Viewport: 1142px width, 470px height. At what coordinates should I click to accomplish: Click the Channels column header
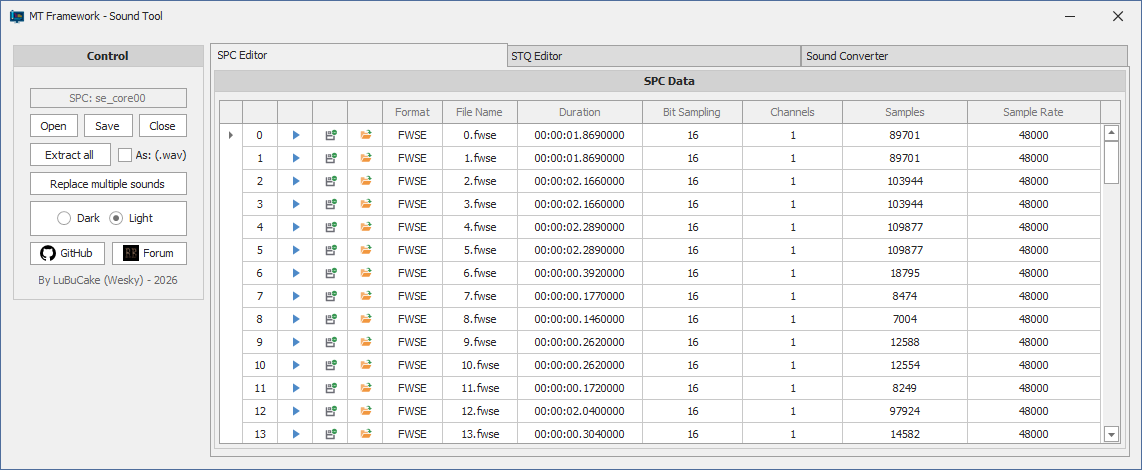792,112
